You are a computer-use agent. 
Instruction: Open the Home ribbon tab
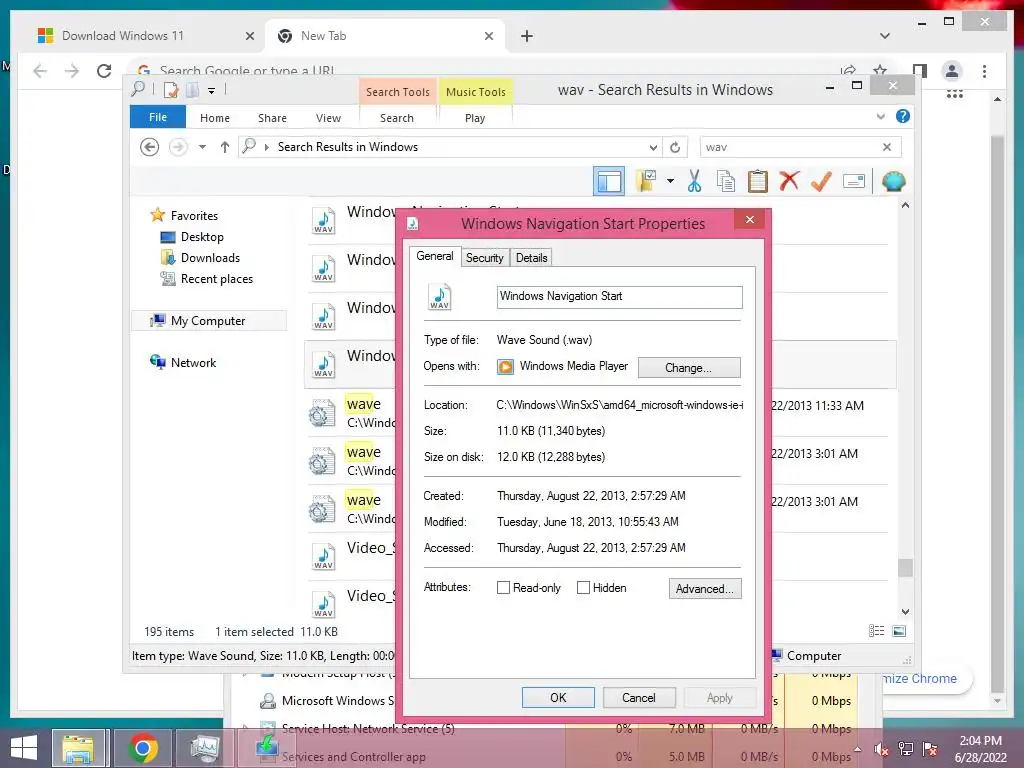[215, 118]
